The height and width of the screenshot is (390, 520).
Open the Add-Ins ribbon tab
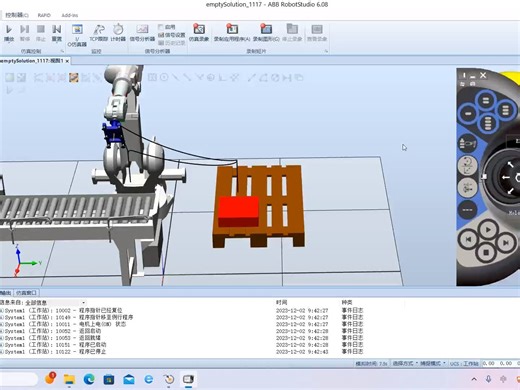pos(70,15)
